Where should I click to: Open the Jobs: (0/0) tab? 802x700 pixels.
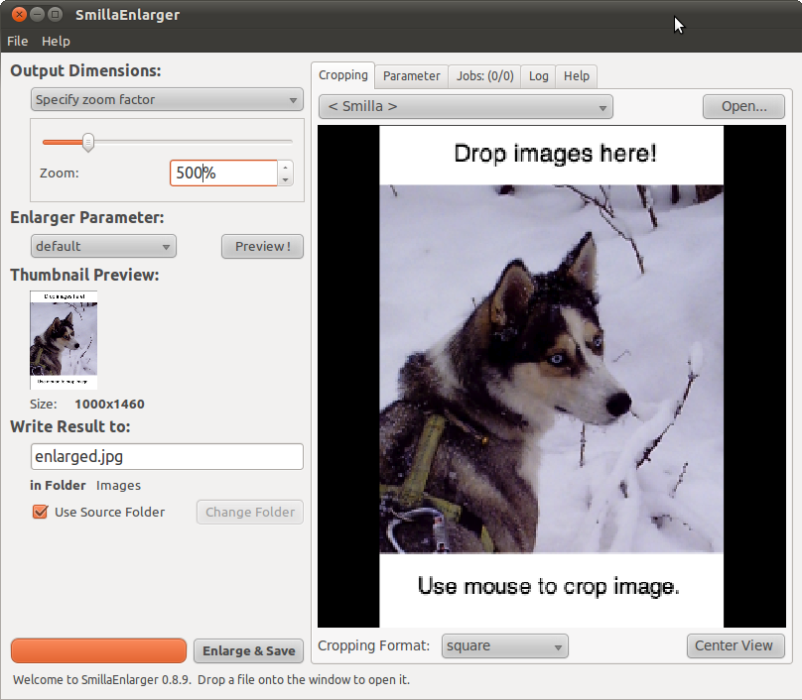point(484,76)
